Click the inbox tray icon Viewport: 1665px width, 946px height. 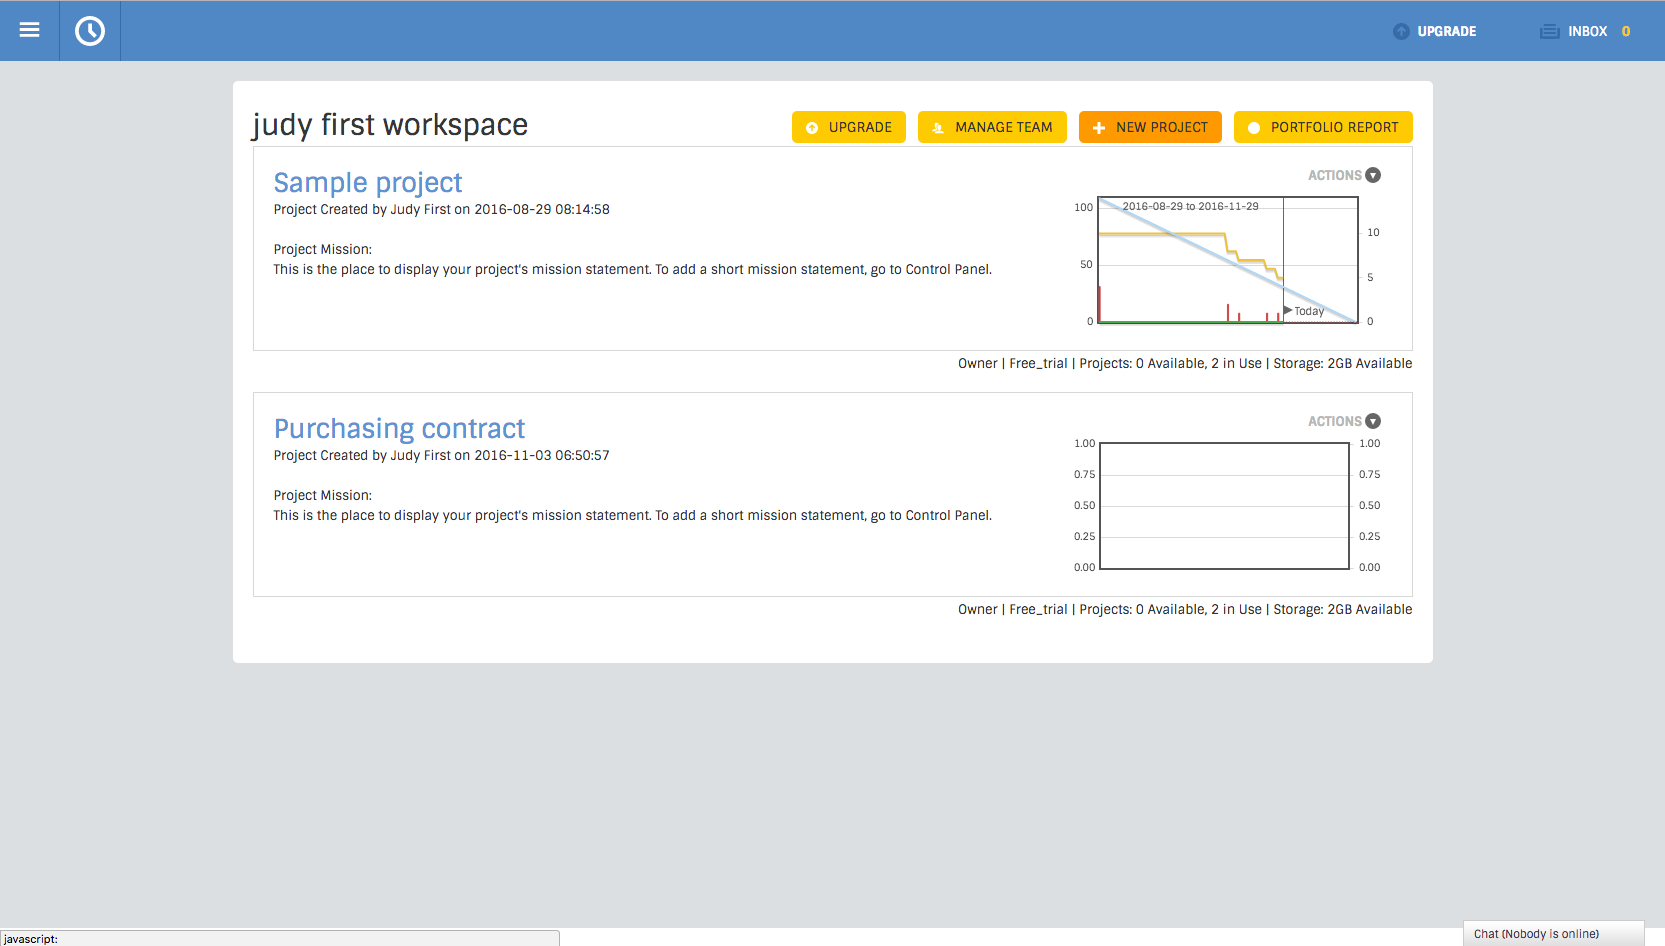pos(1549,31)
